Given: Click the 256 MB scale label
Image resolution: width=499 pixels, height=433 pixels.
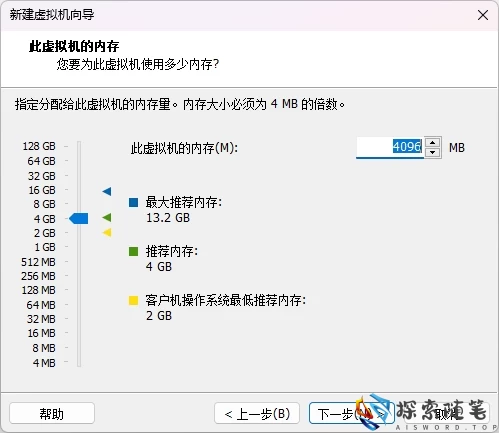Looking at the screenshot, I should [x=38, y=276].
